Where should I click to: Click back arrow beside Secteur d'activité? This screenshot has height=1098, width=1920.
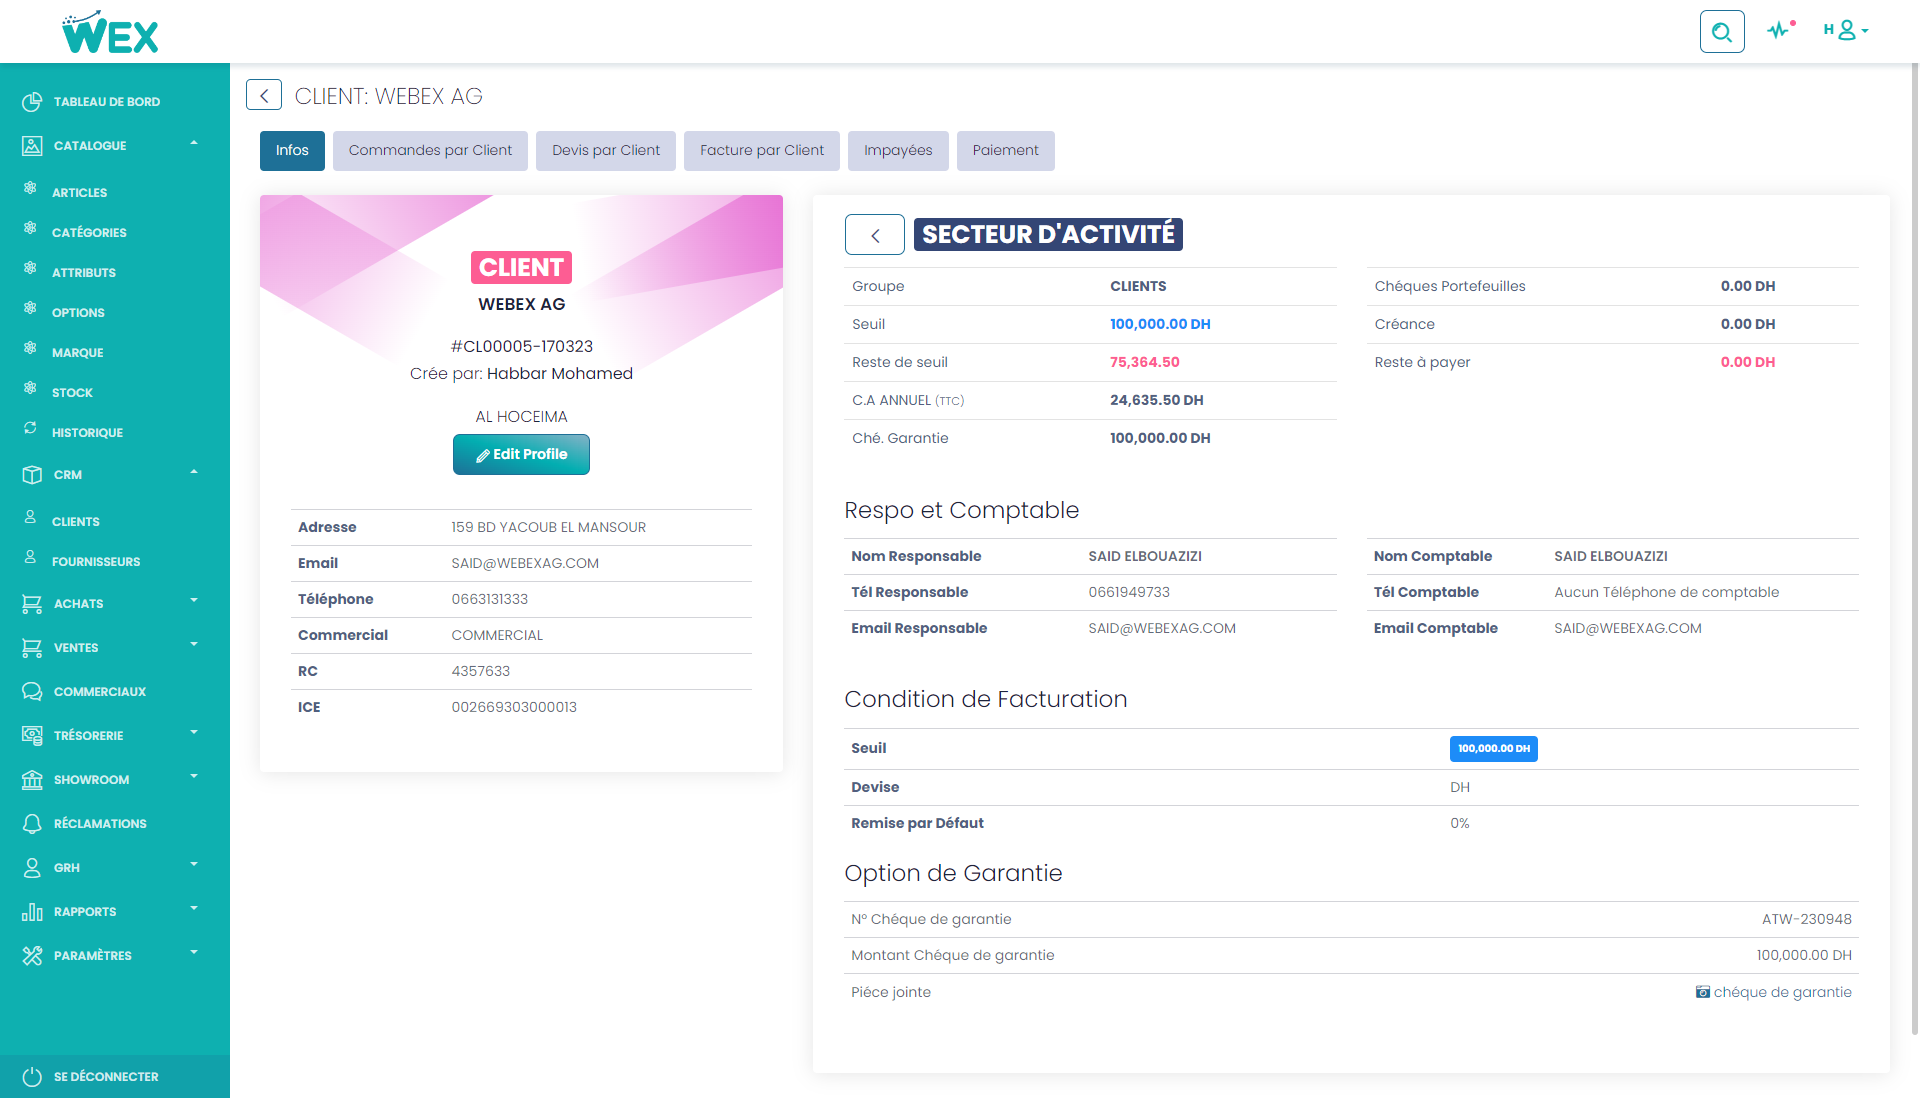875,235
